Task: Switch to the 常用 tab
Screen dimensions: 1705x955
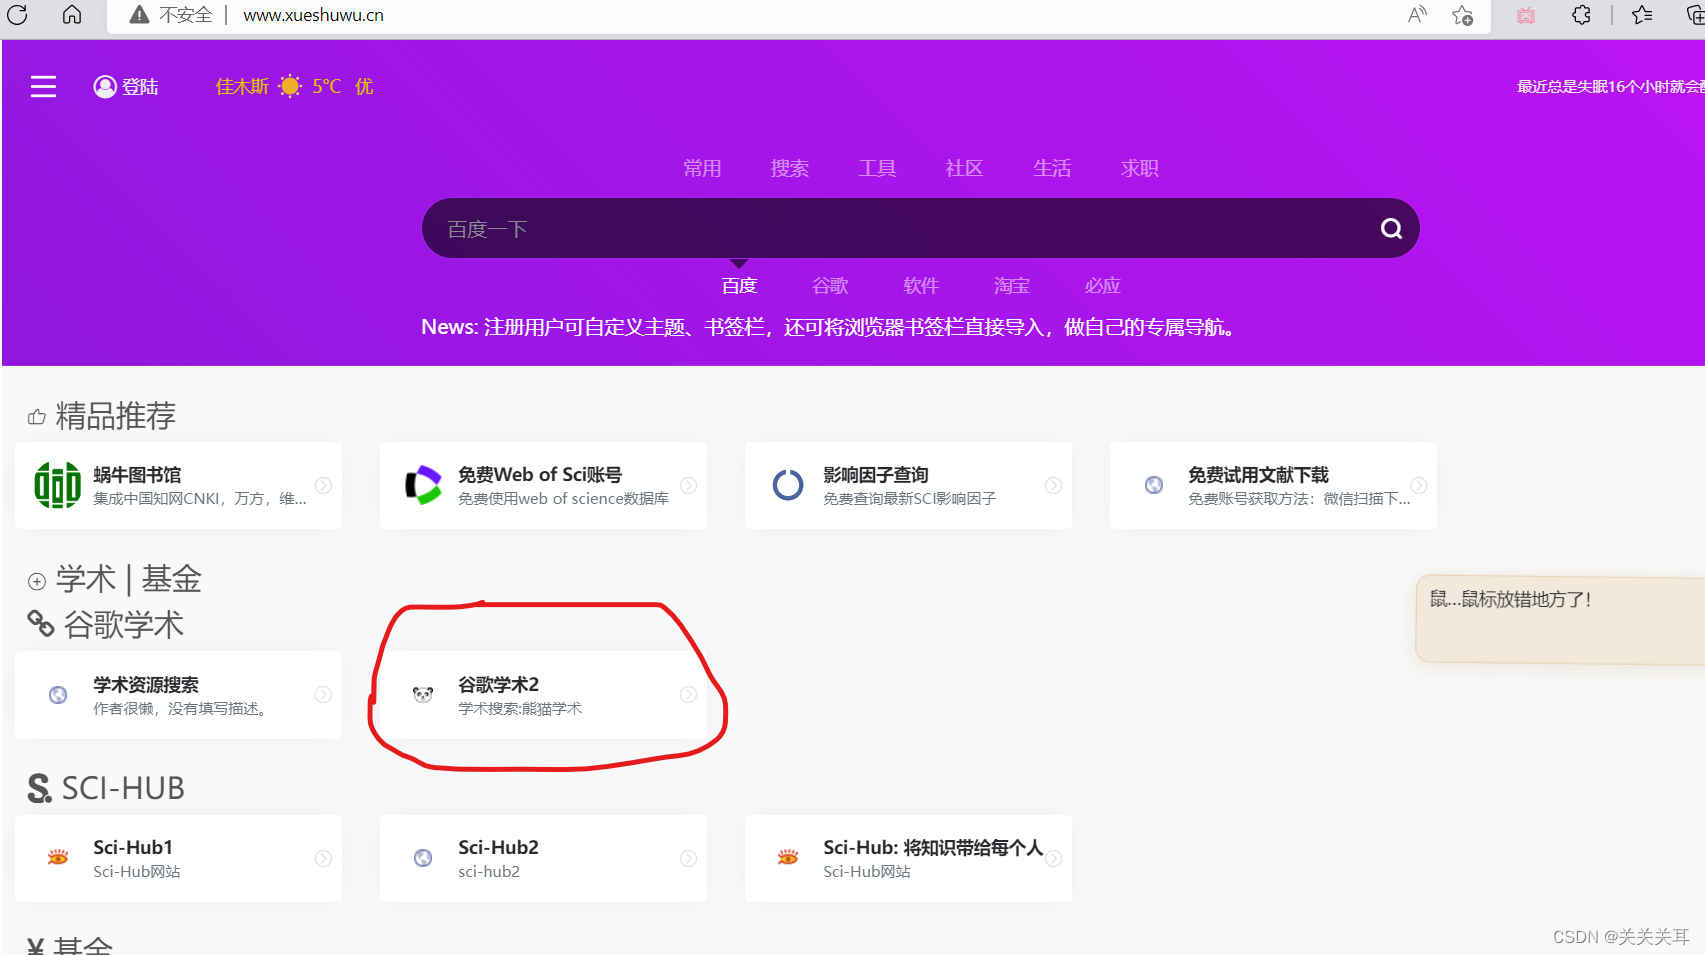Action: tap(702, 169)
